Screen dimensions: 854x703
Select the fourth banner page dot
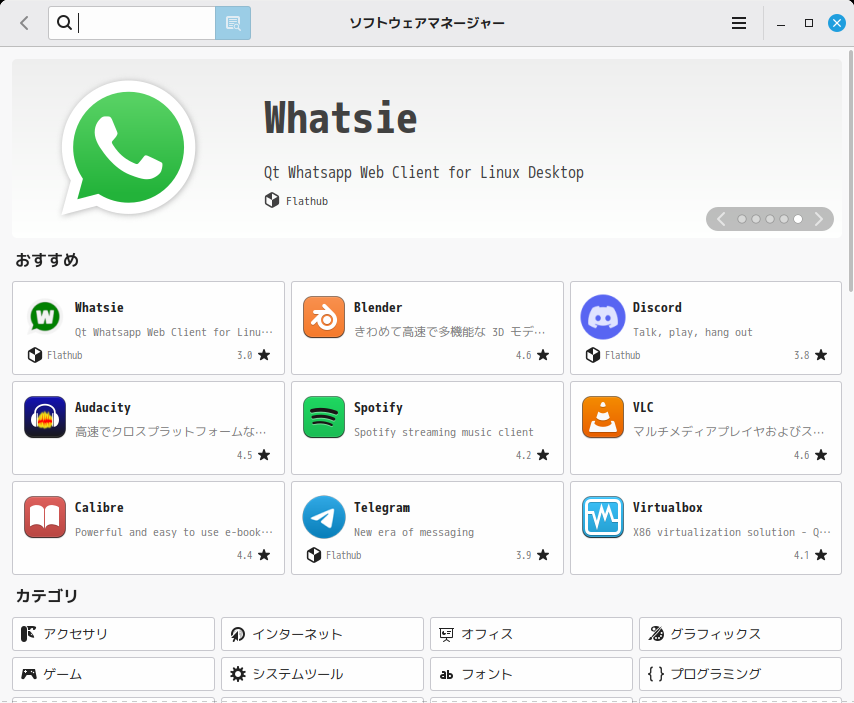[x=784, y=219]
